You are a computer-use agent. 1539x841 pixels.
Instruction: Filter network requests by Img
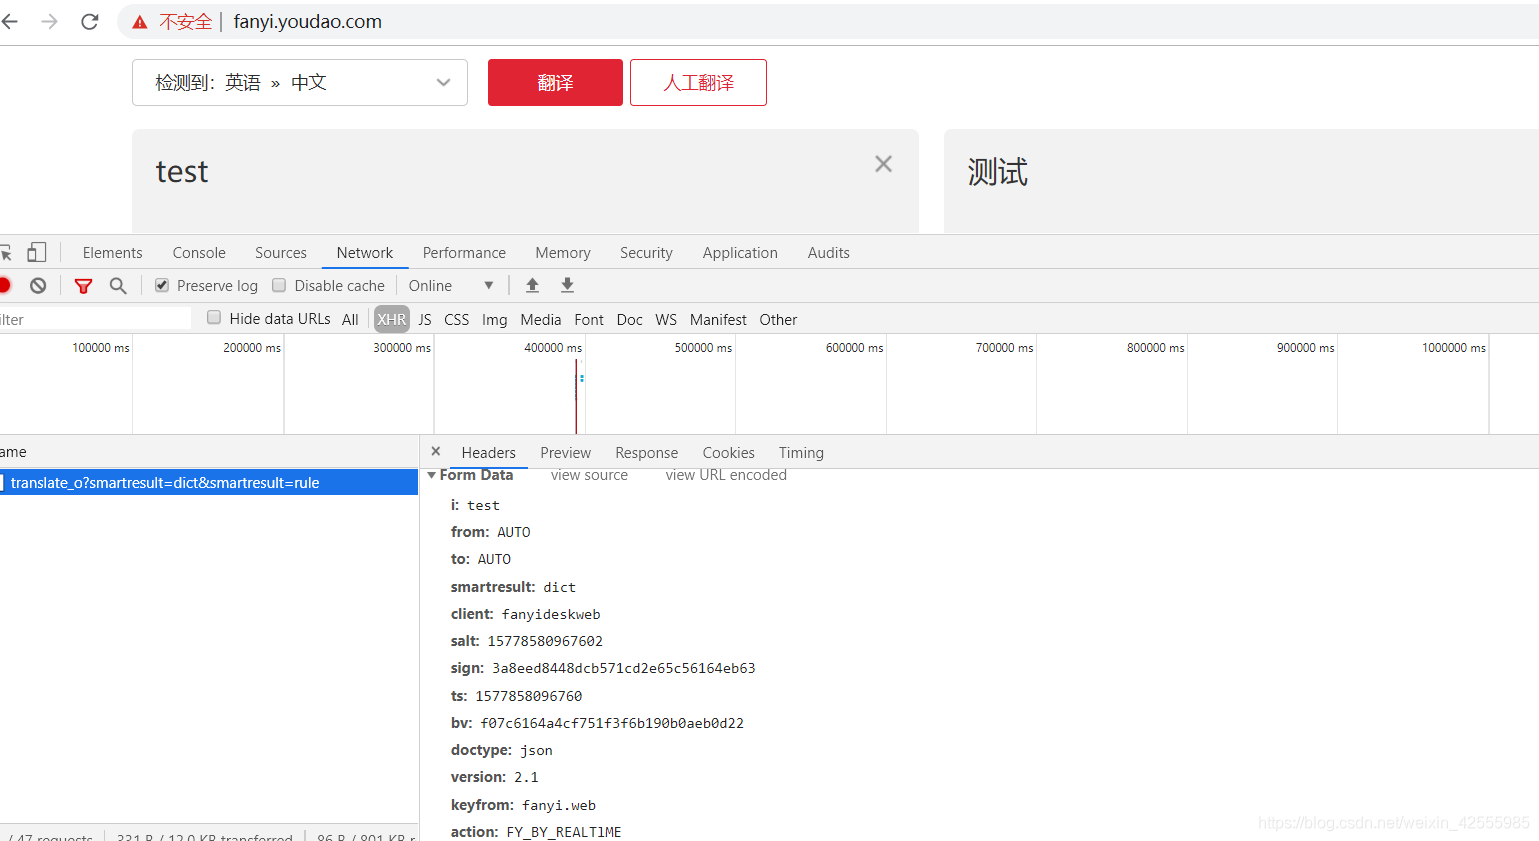point(494,320)
